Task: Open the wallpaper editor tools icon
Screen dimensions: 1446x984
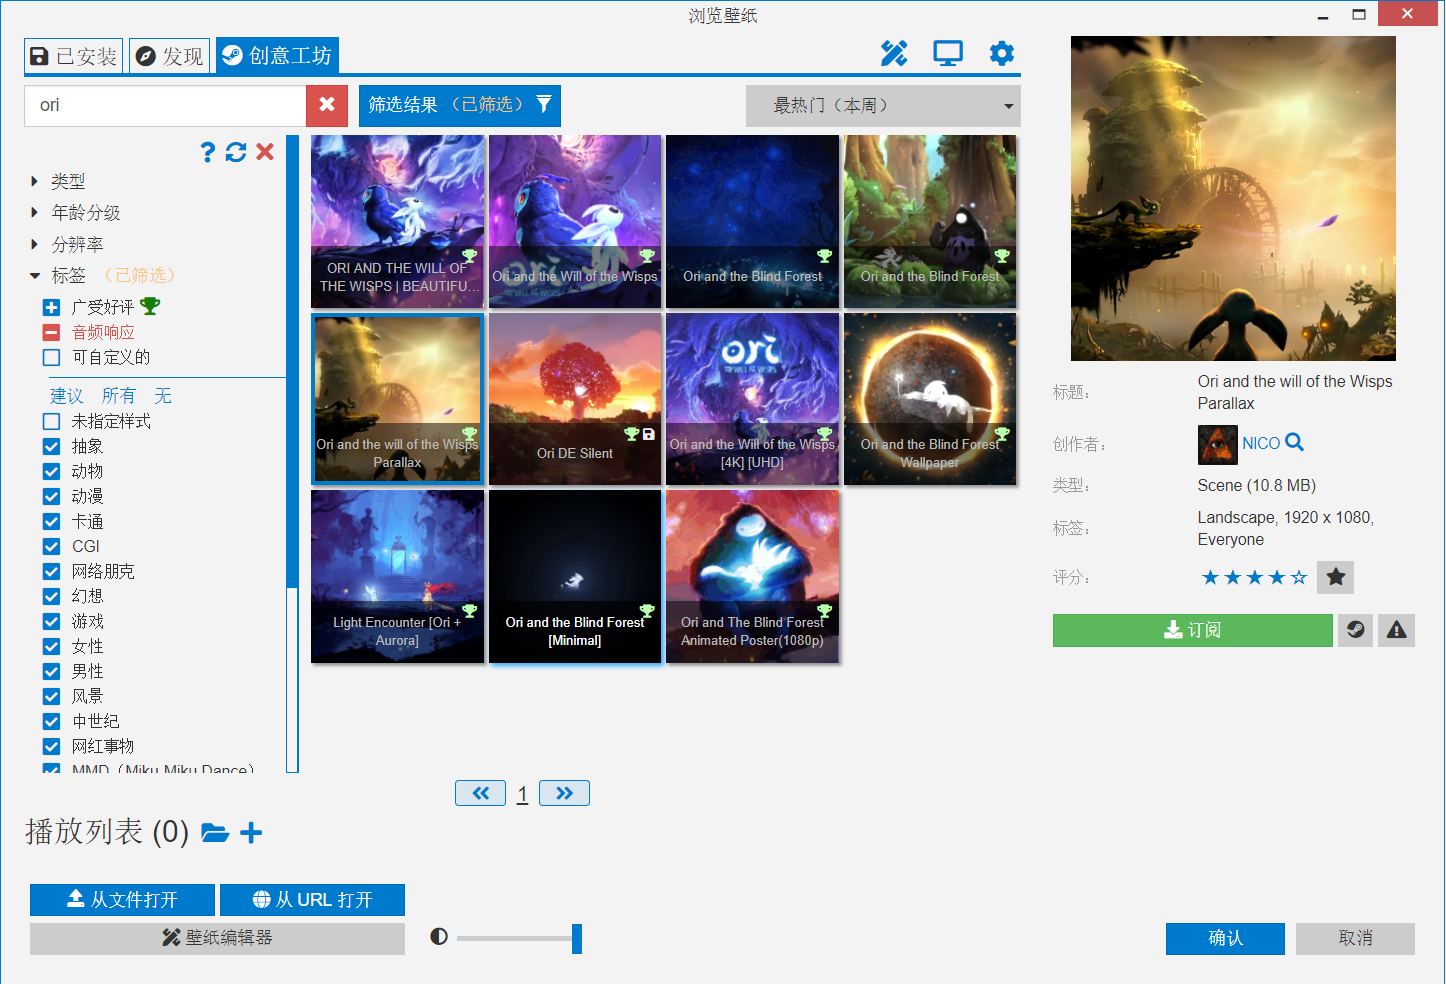Action: click(893, 54)
